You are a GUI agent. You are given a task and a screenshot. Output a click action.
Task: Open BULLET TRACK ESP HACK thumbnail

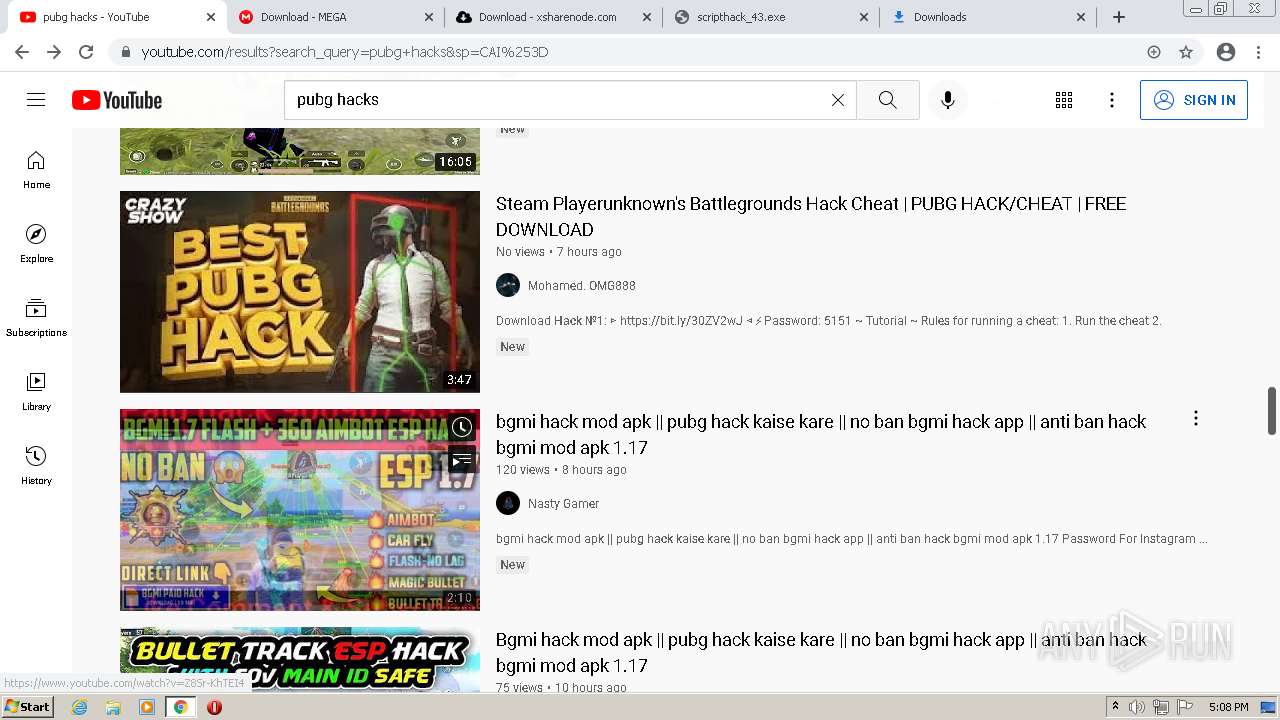click(300, 660)
